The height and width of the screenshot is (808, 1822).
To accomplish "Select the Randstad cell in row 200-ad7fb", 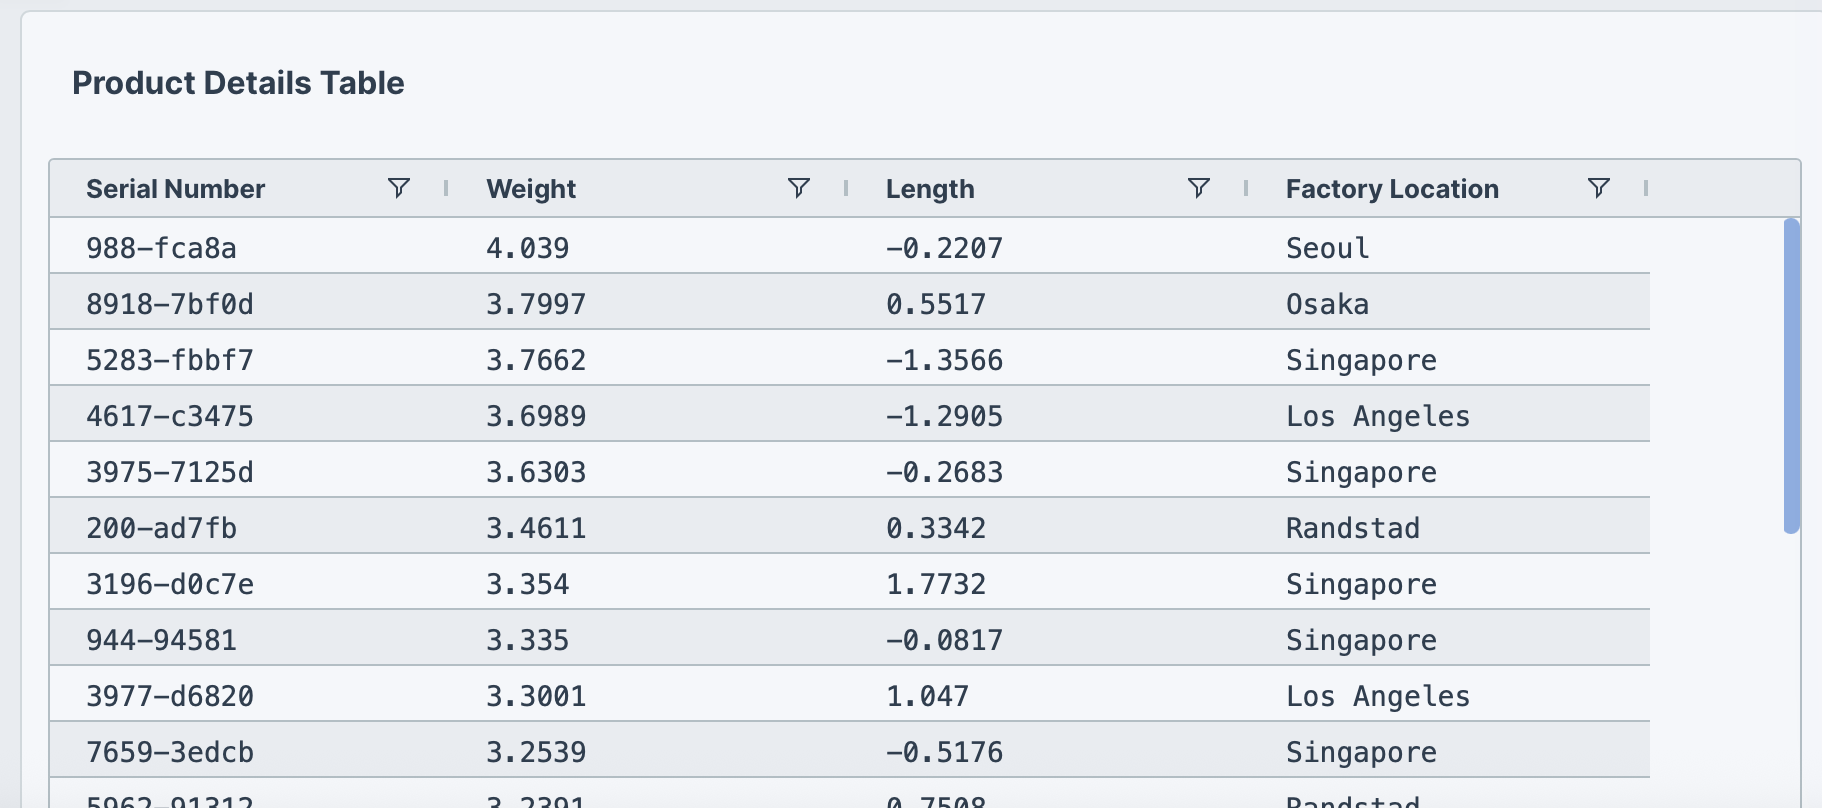I will [1352, 528].
